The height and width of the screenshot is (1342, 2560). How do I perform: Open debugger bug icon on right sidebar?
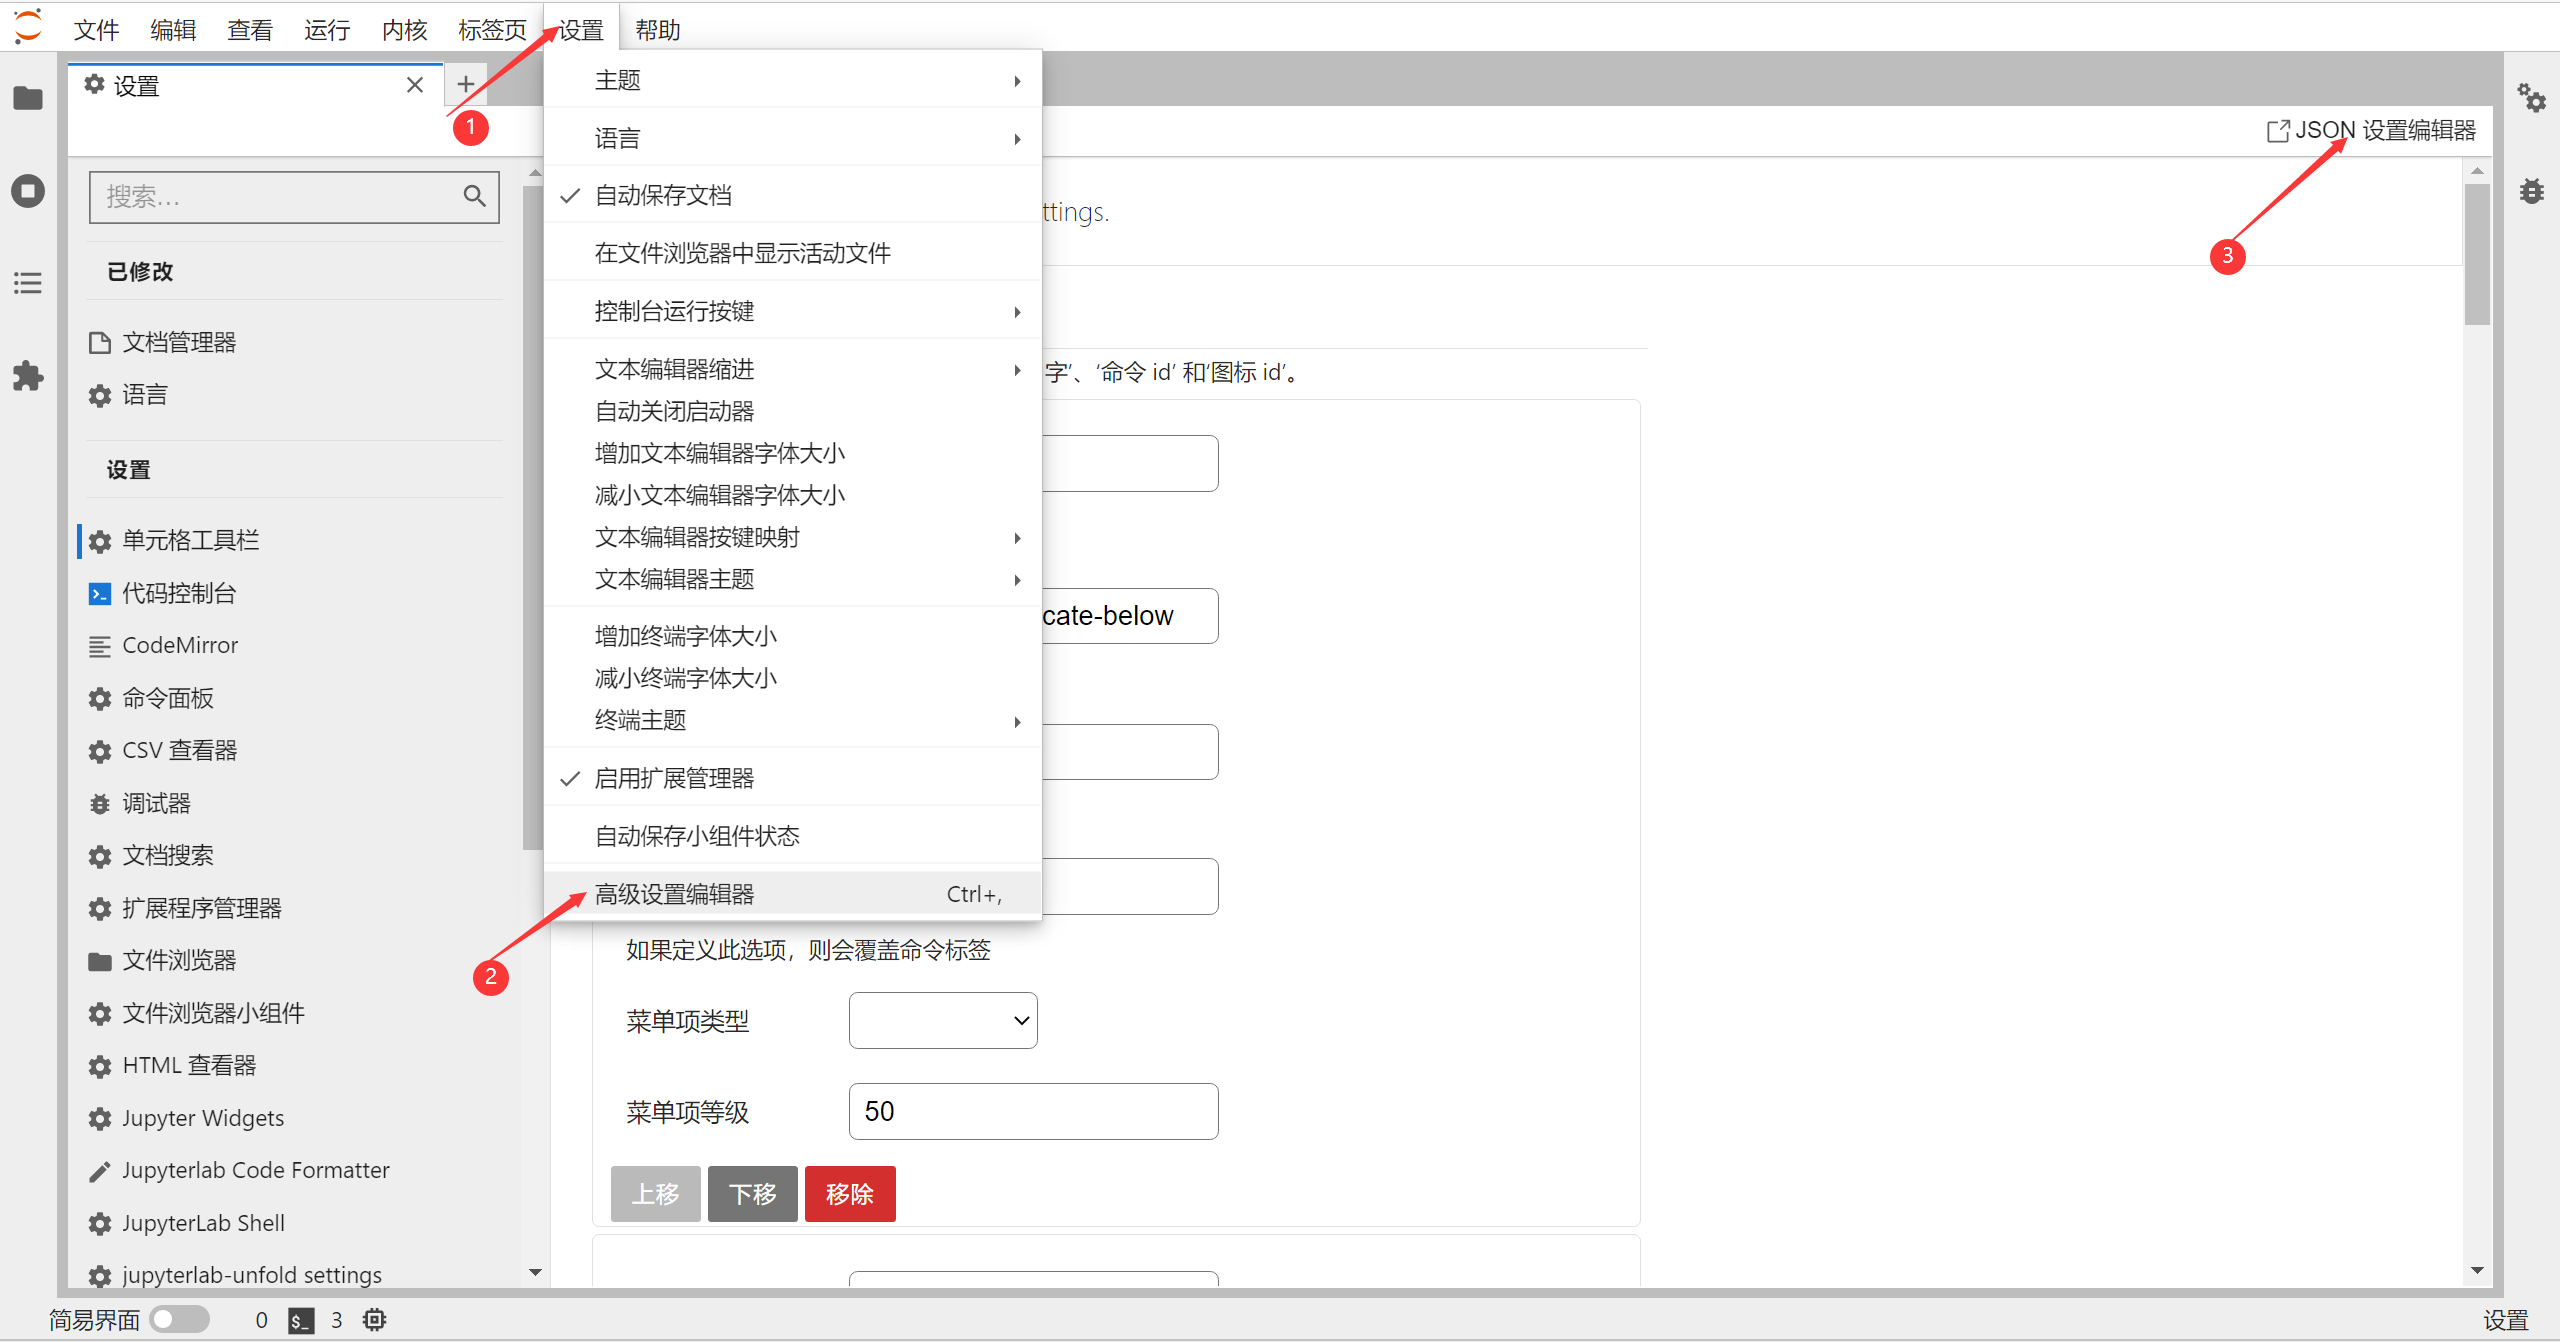(2532, 190)
